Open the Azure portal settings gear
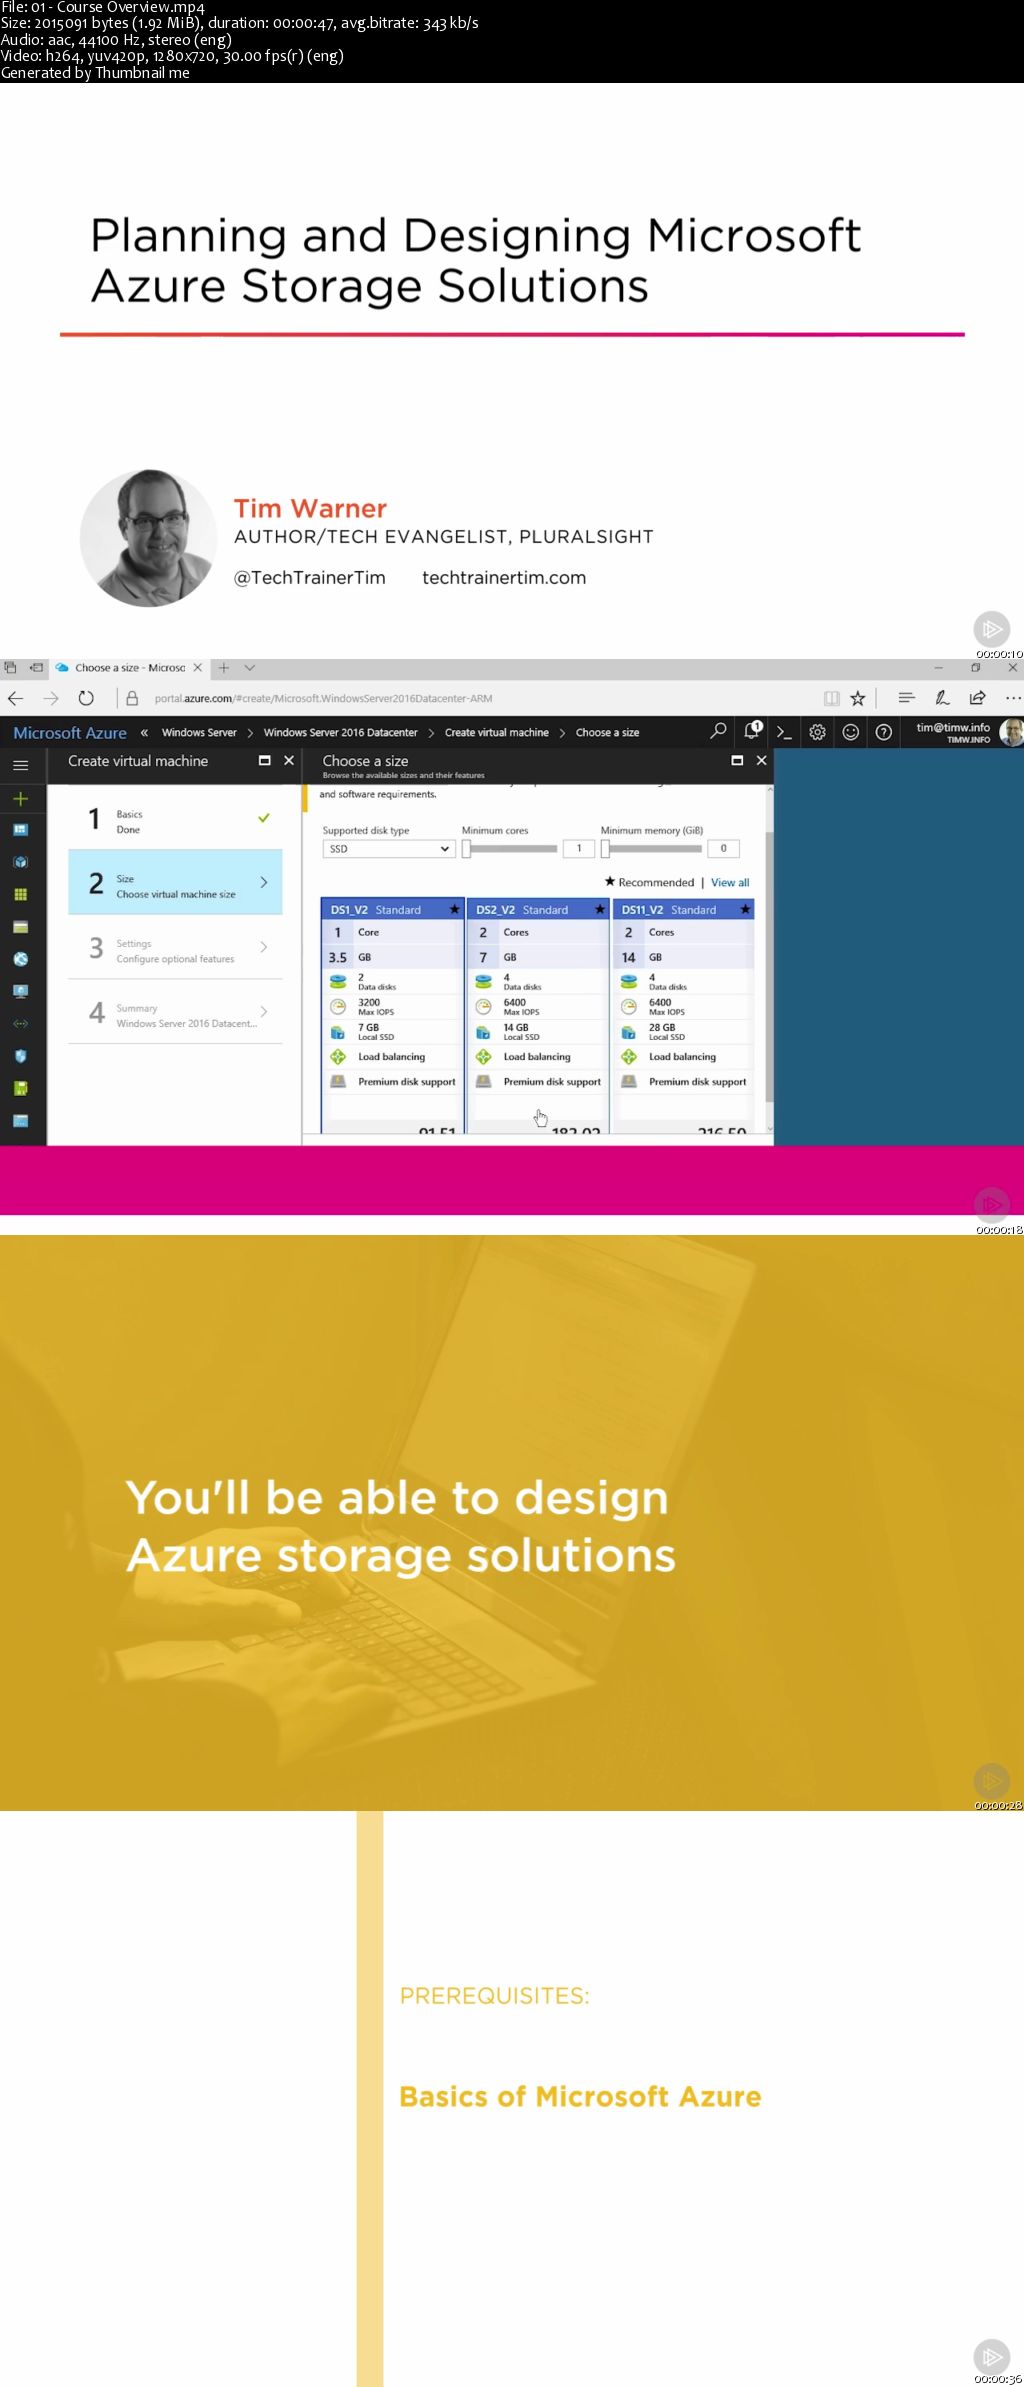Viewport: 1024px width, 2387px height. 817,732
